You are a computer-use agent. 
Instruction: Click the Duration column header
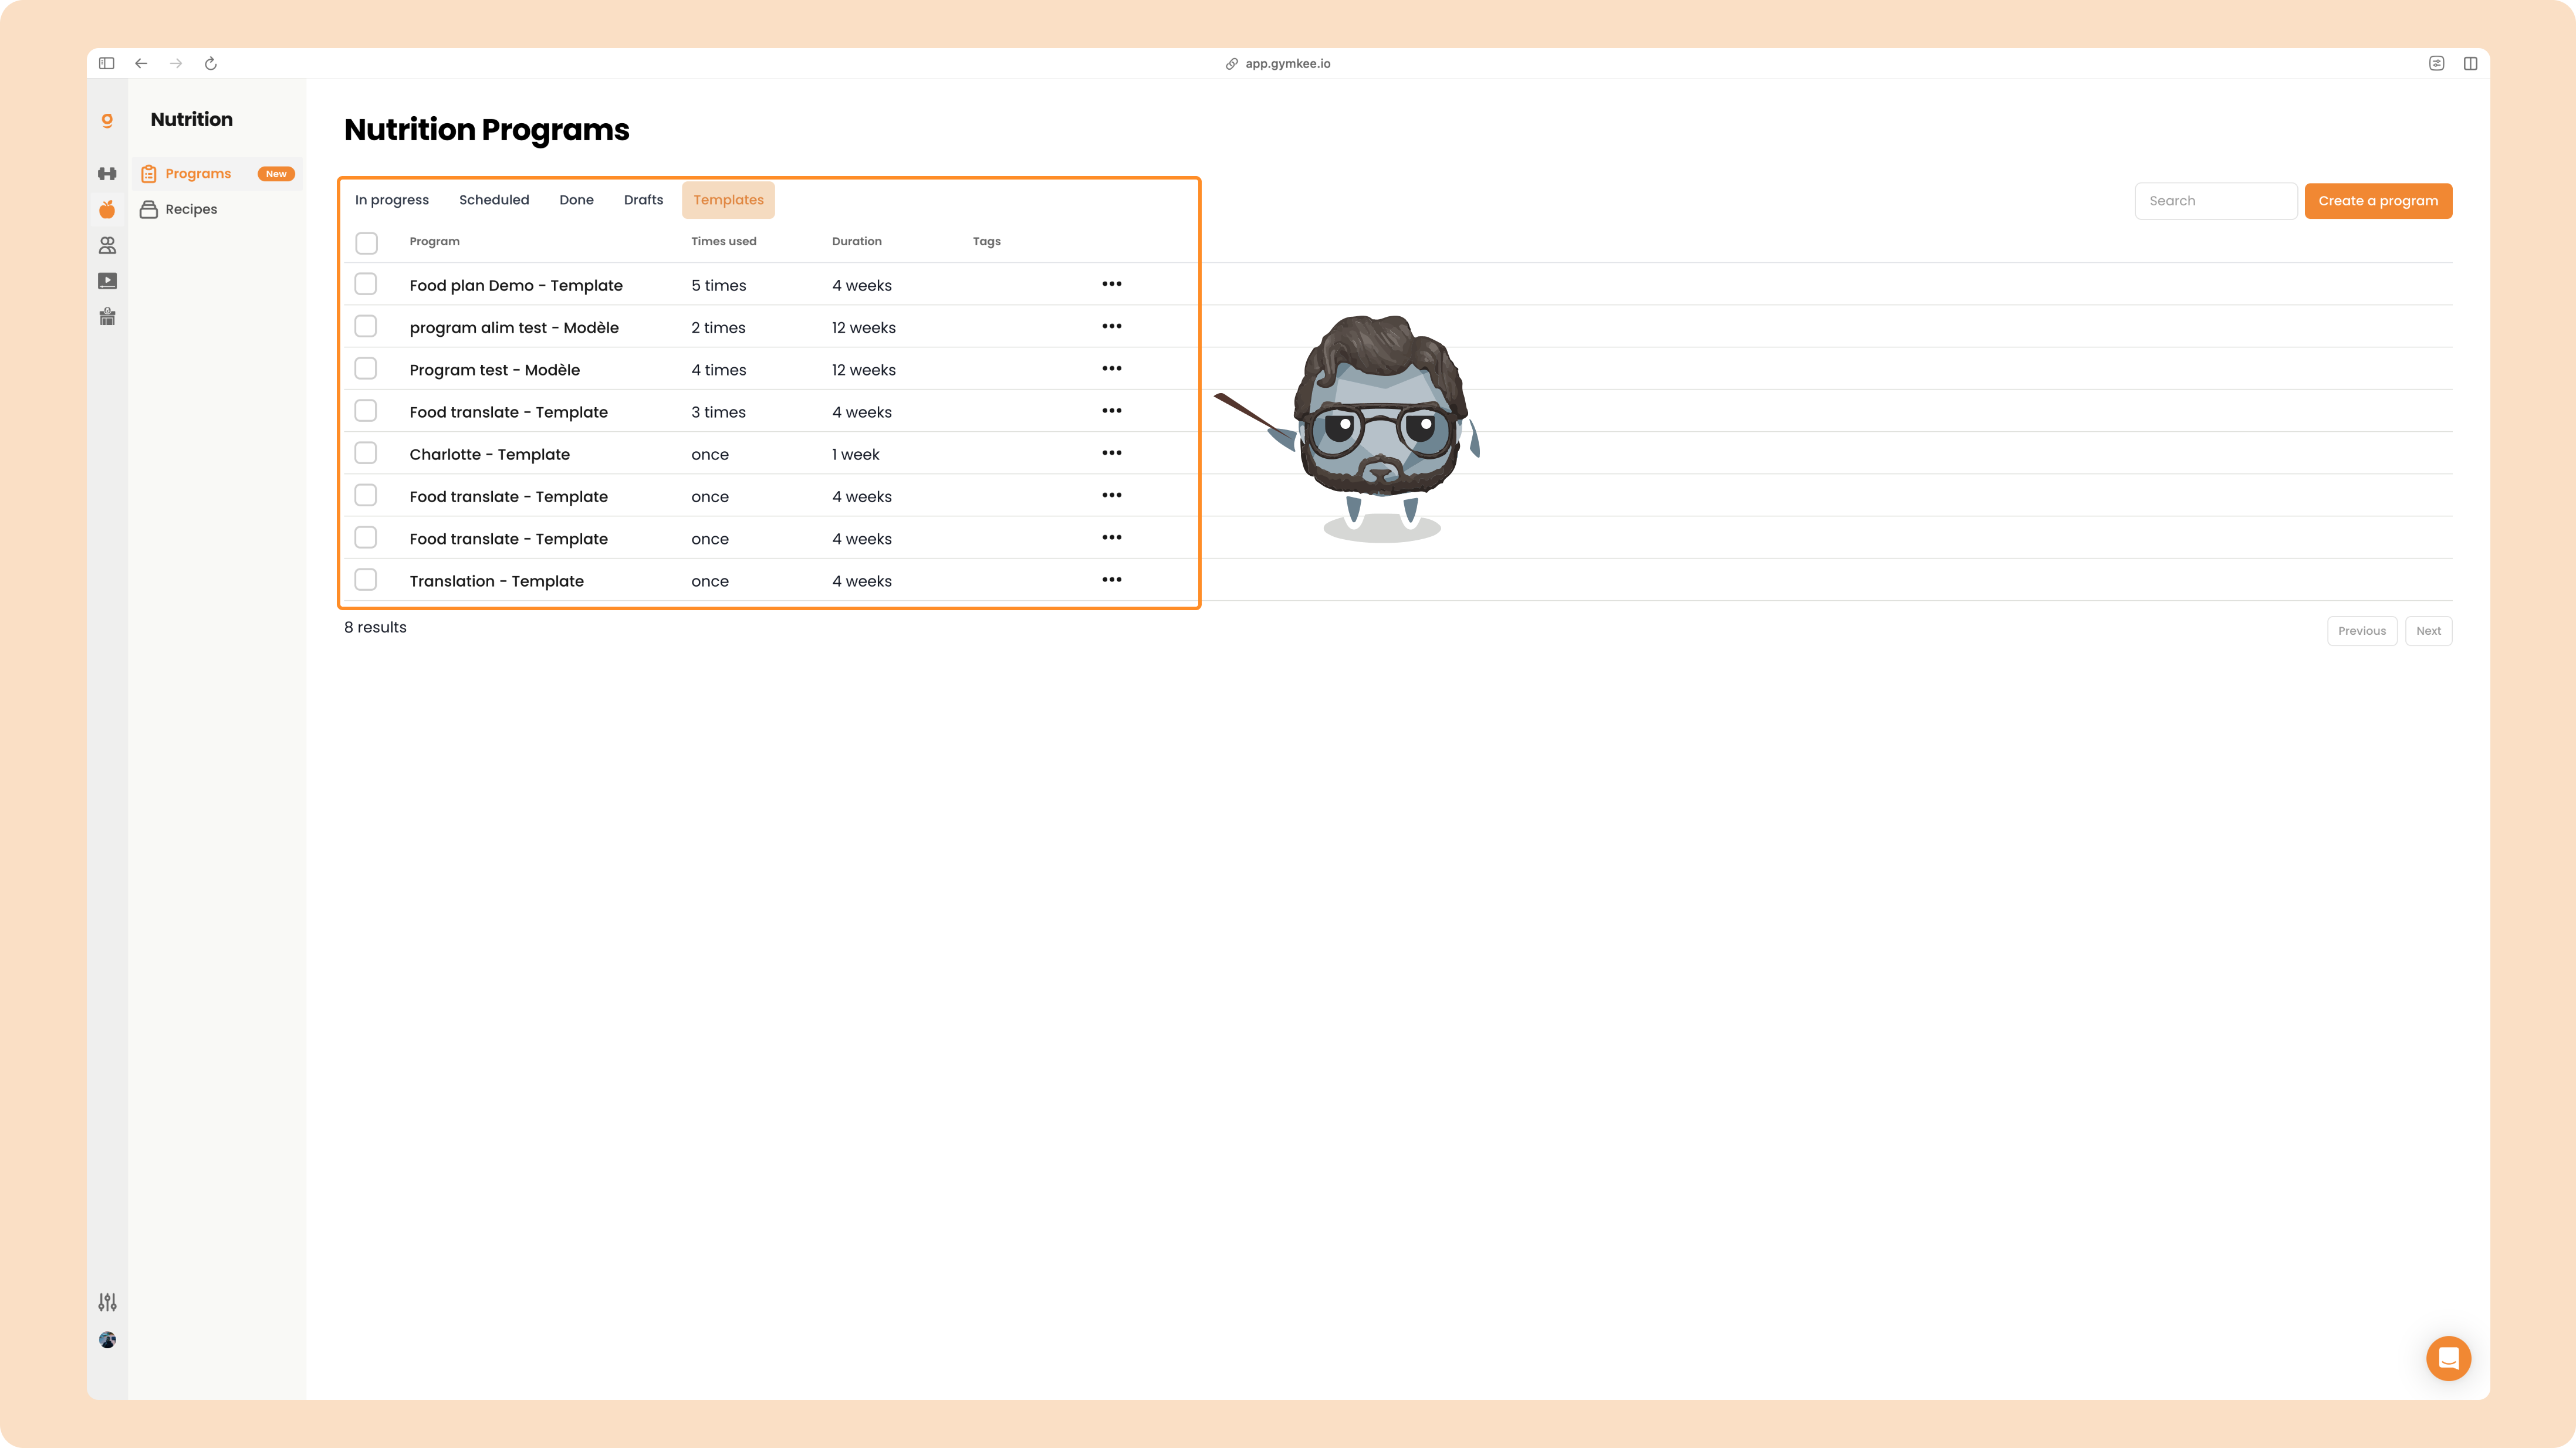coord(856,241)
